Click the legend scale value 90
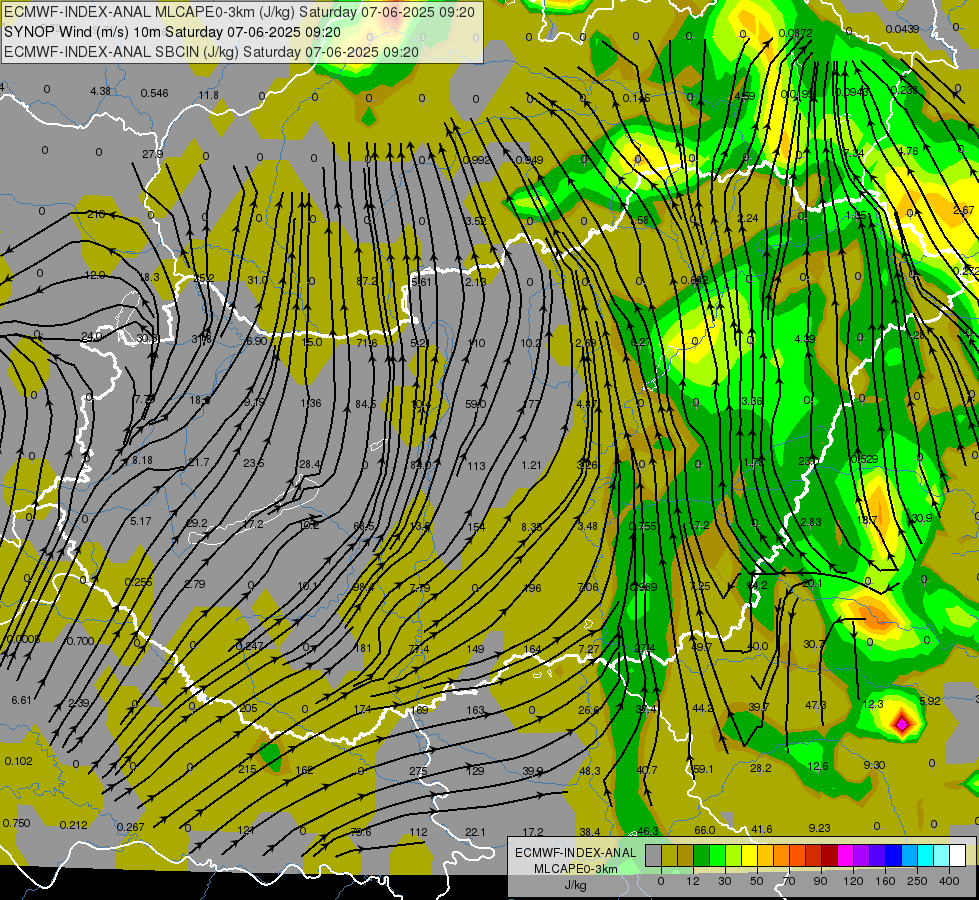979x900 pixels. click(820, 881)
